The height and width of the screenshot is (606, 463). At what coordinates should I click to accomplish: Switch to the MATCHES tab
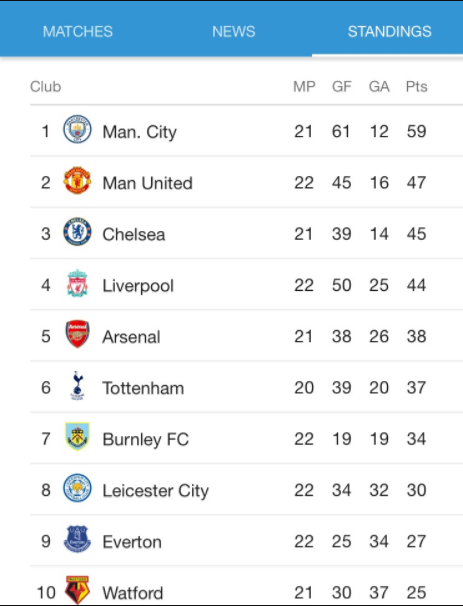pyautogui.click(x=78, y=31)
